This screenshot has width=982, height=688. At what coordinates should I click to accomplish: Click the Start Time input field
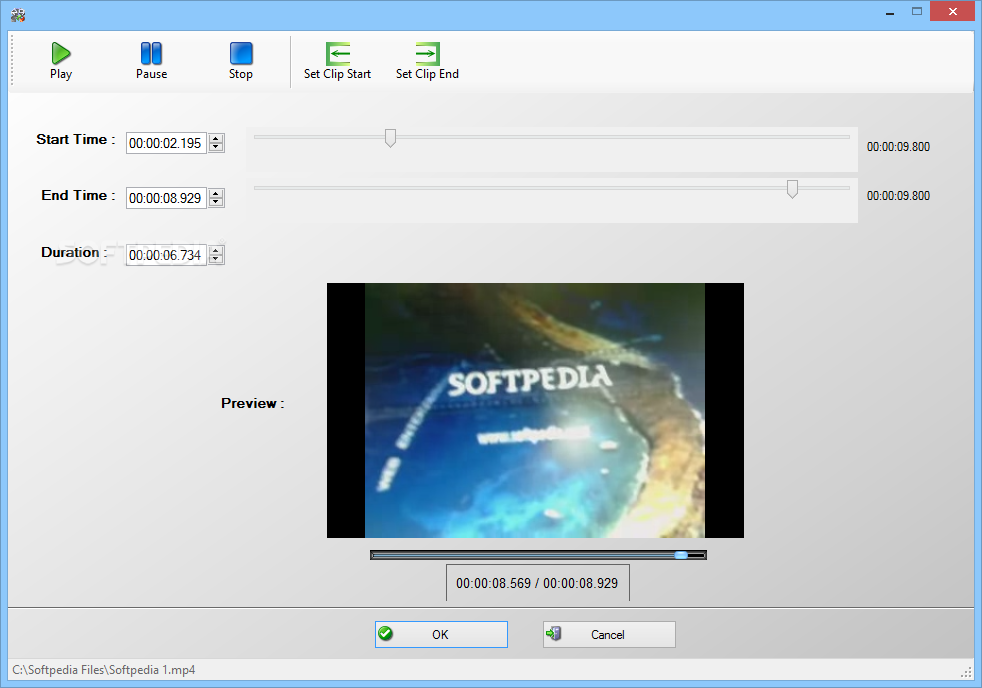click(166, 143)
